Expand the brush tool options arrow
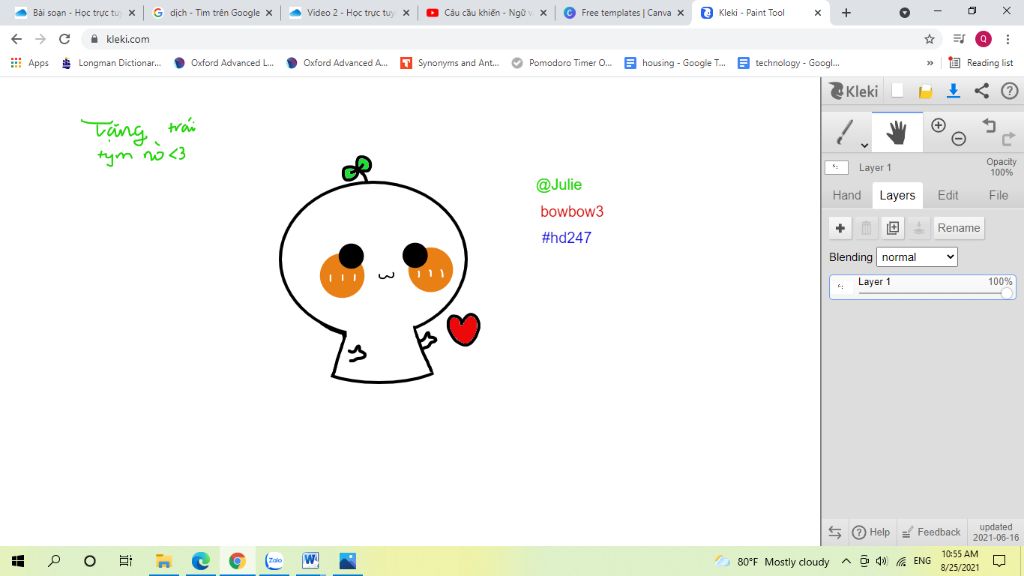 (864, 146)
